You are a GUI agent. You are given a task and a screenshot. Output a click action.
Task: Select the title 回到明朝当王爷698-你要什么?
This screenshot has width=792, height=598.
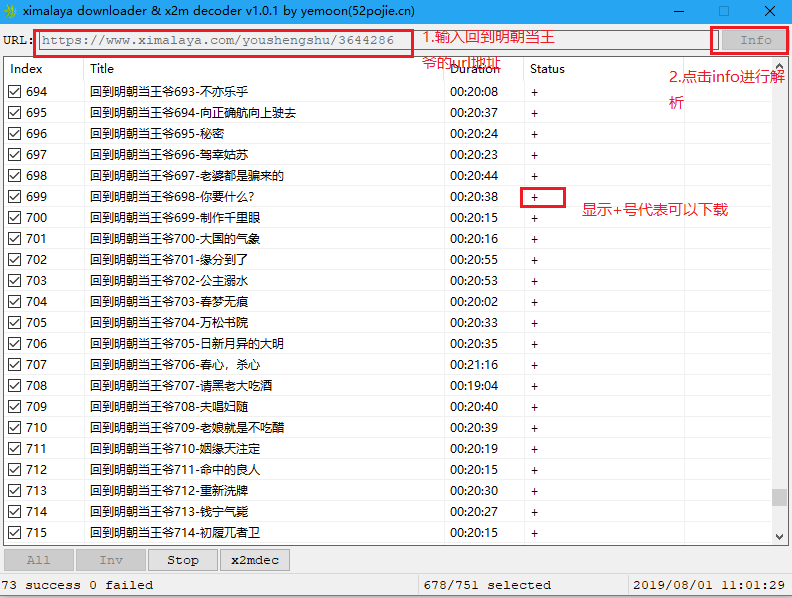point(172,196)
